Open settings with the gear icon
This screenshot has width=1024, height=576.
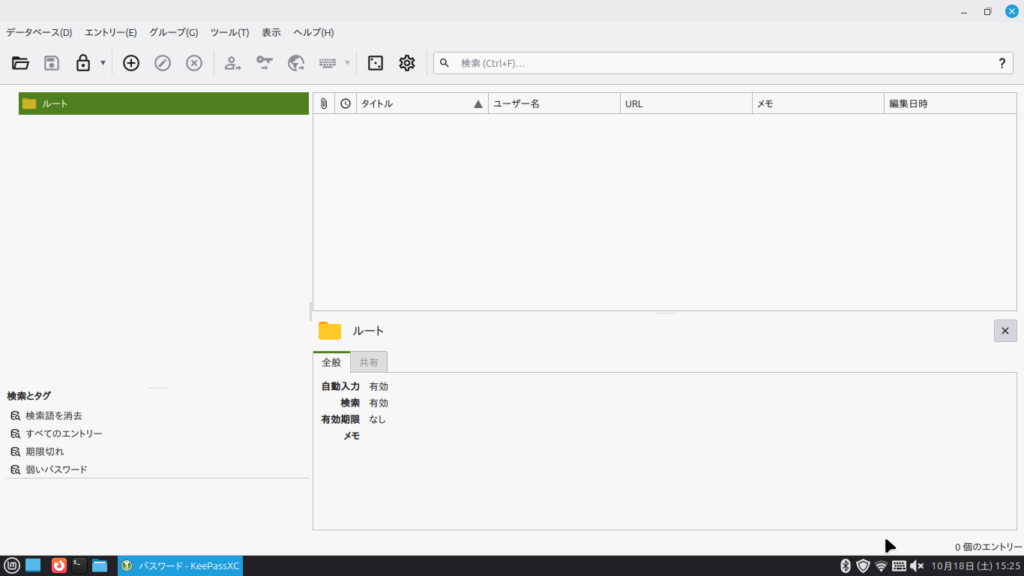point(407,63)
